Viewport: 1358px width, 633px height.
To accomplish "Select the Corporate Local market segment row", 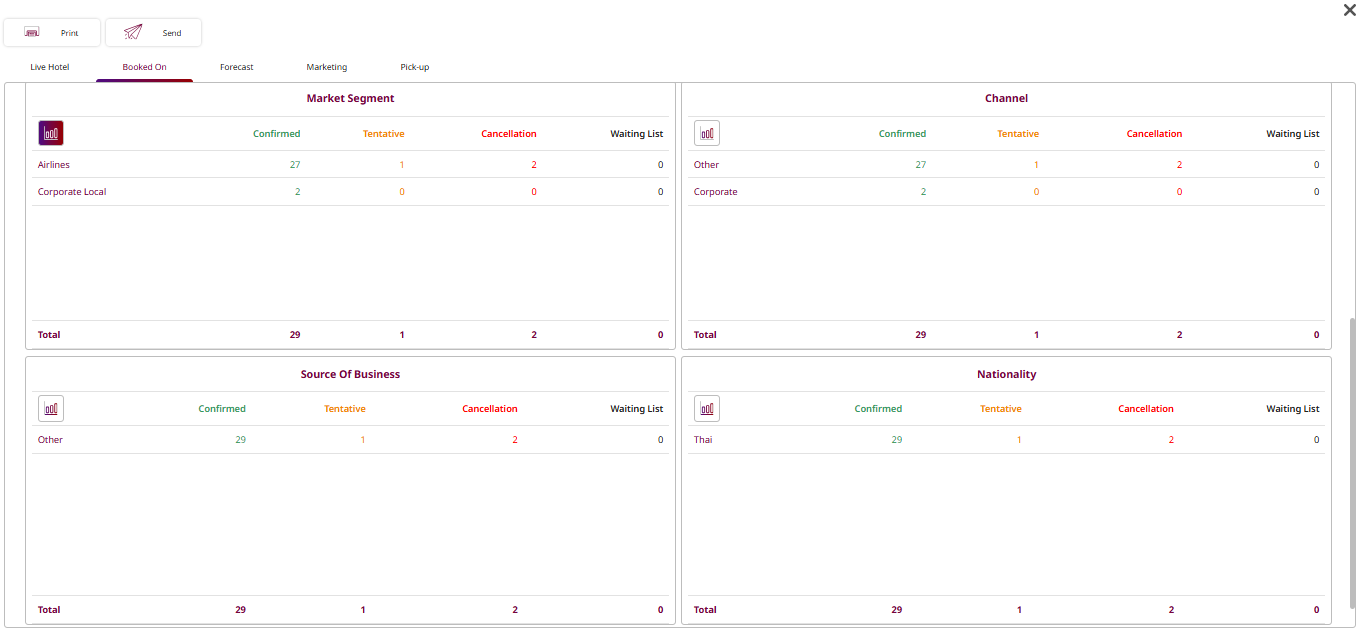I will coord(72,192).
